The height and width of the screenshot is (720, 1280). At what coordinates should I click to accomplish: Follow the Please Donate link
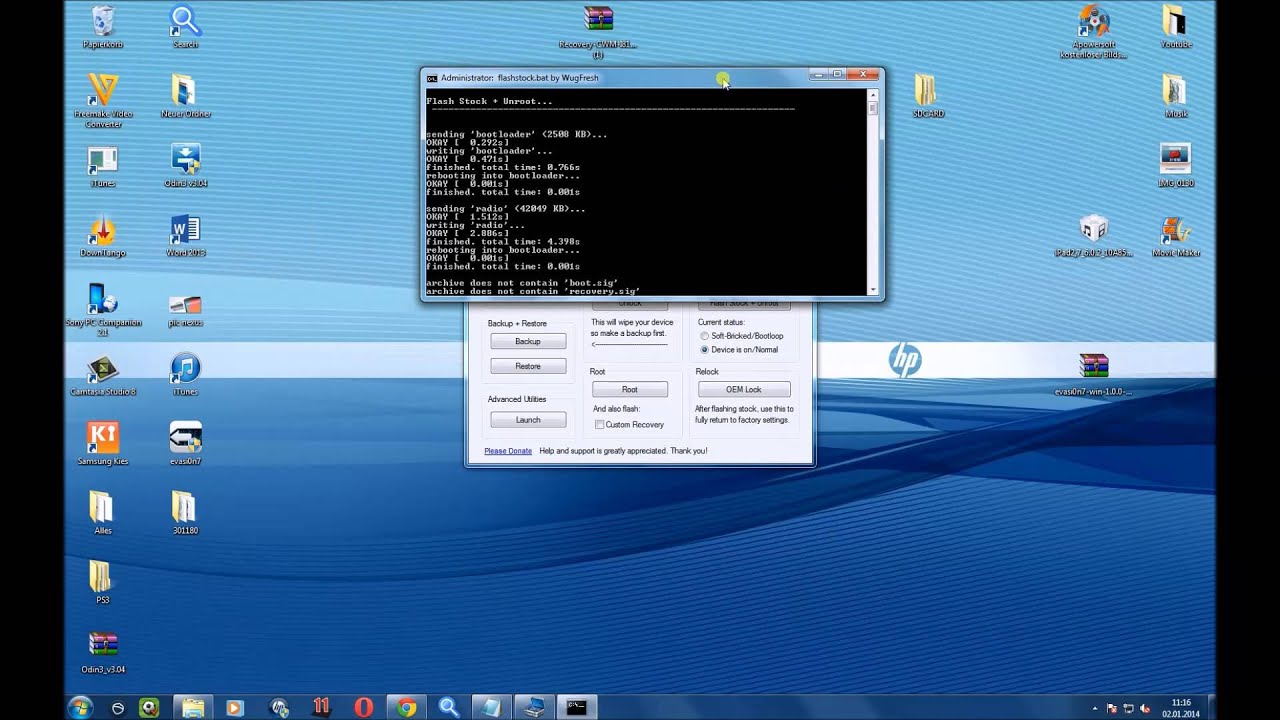coord(508,451)
